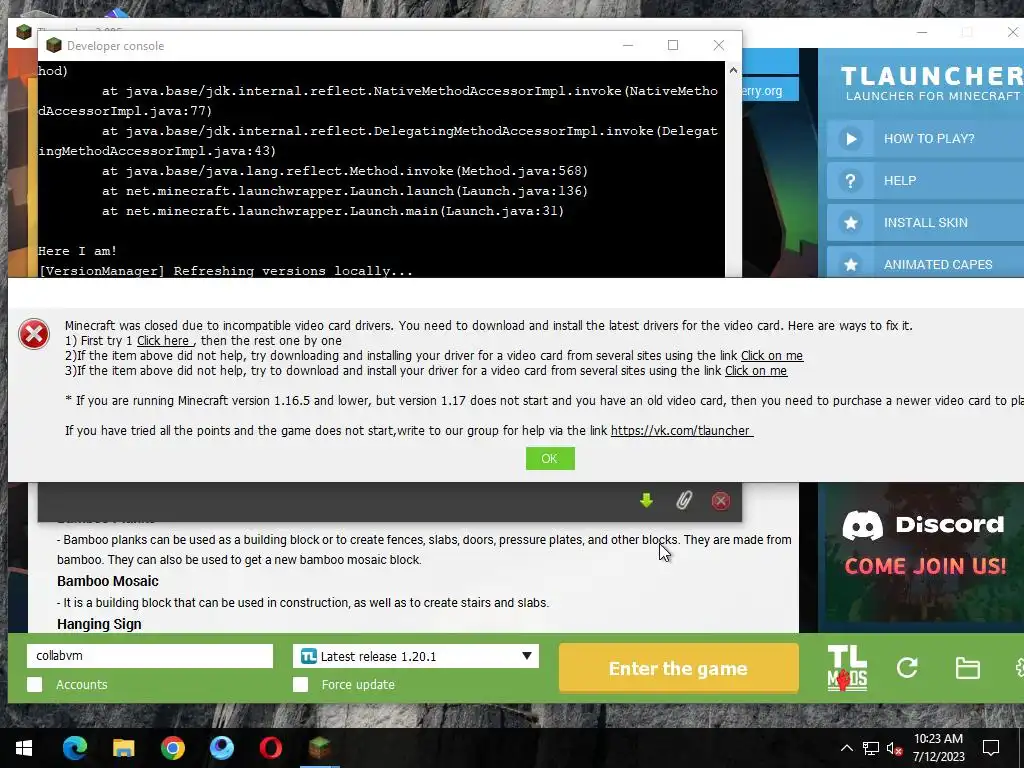Open Opera browser from the taskbar

point(270,748)
